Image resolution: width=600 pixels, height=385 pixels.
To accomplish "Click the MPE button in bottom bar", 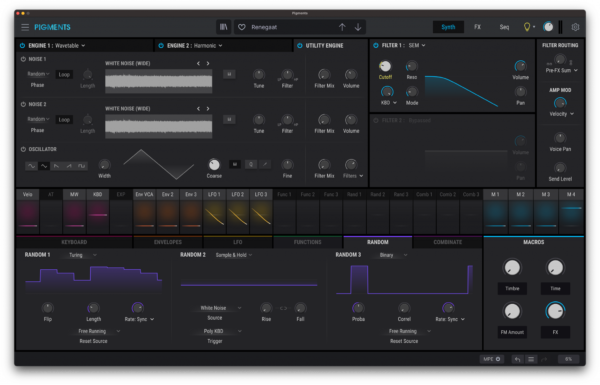I will (x=491, y=359).
